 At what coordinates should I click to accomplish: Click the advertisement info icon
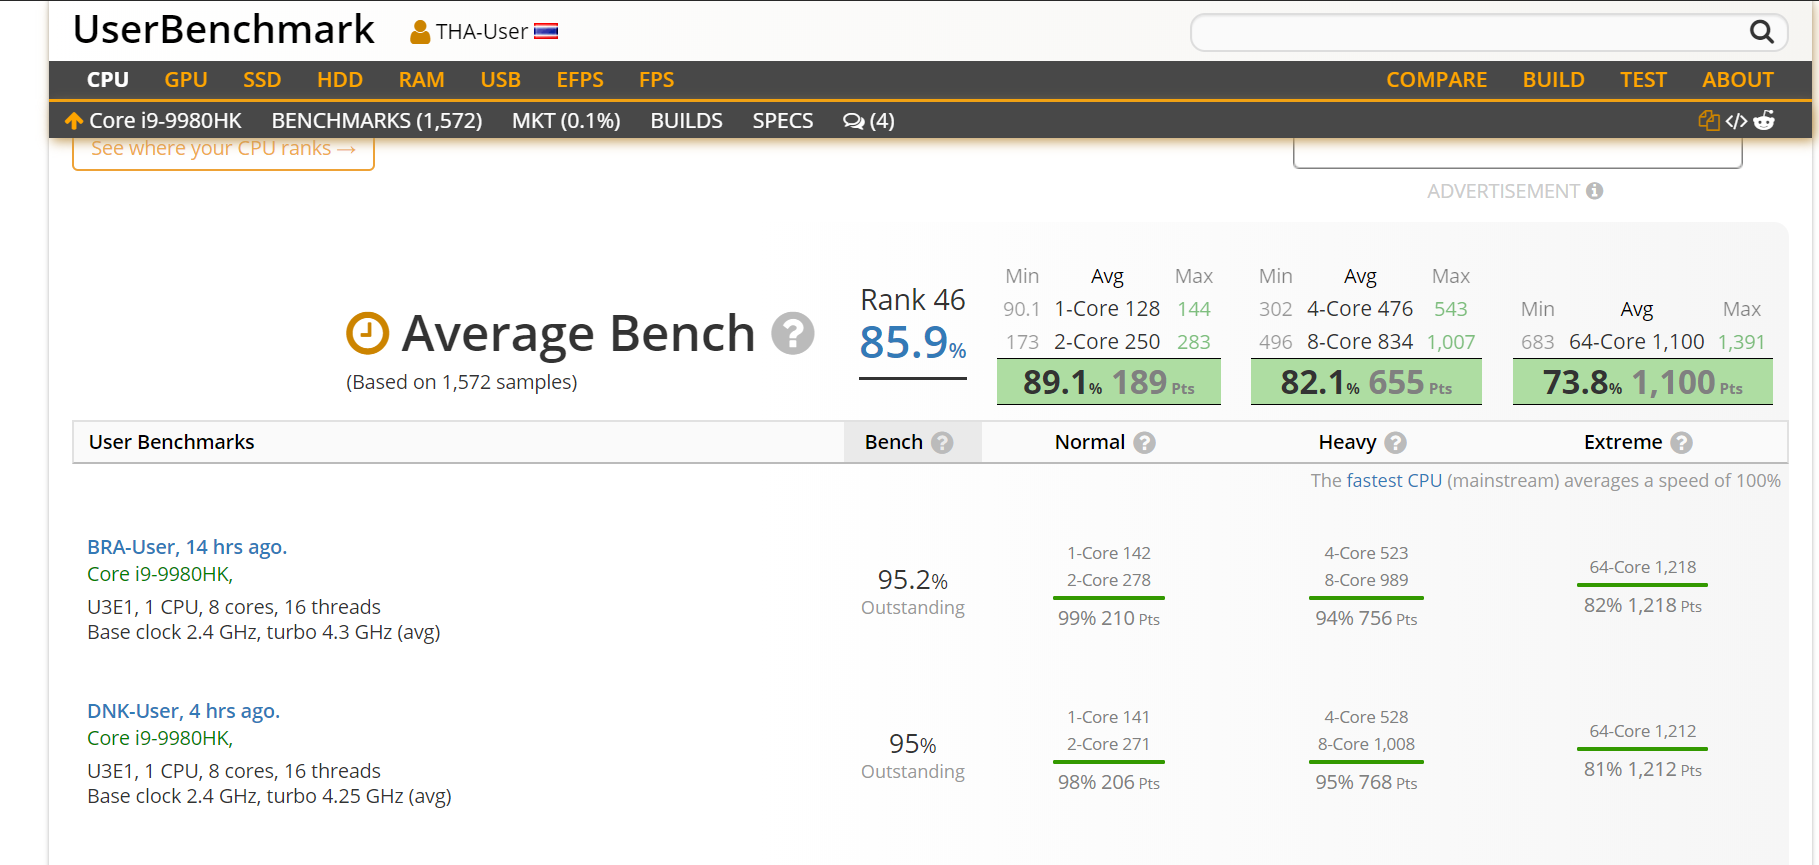pos(1594,191)
